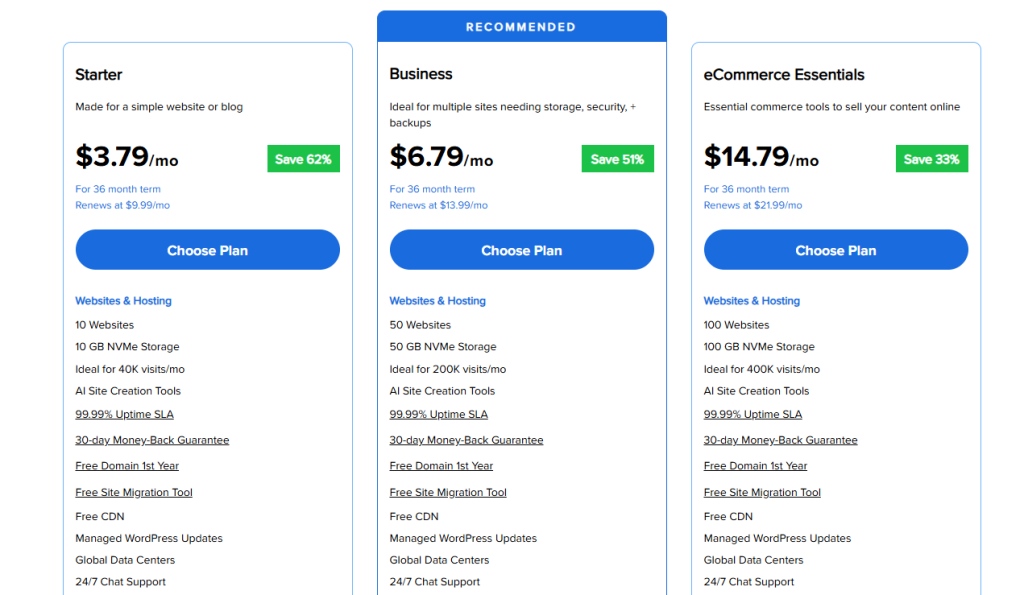Viewport: 1024px width, 595px height.
Task: Open Business plan's 30-day Money-Back Guarantee
Action: point(466,440)
